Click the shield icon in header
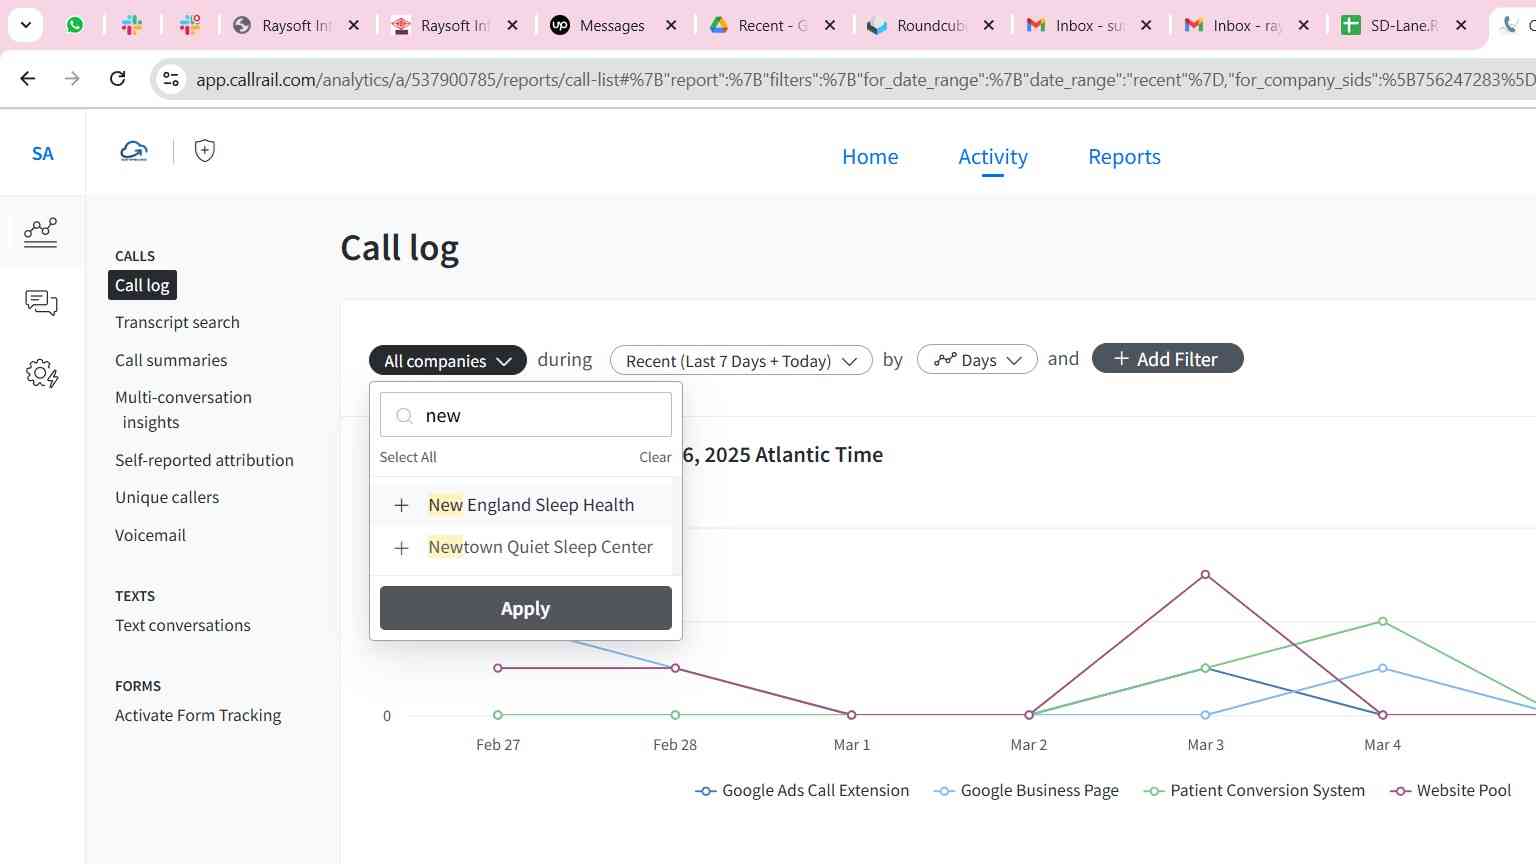Image resolution: width=1536 pixels, height=864 pixels. coord(204,151)
